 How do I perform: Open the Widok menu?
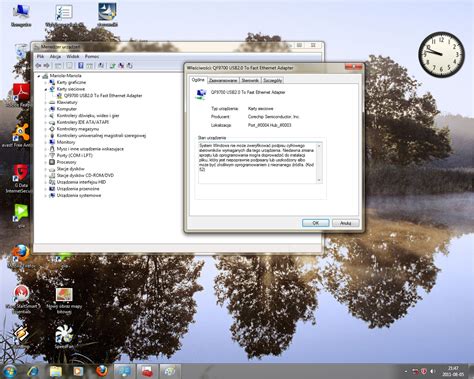point(72,56)
